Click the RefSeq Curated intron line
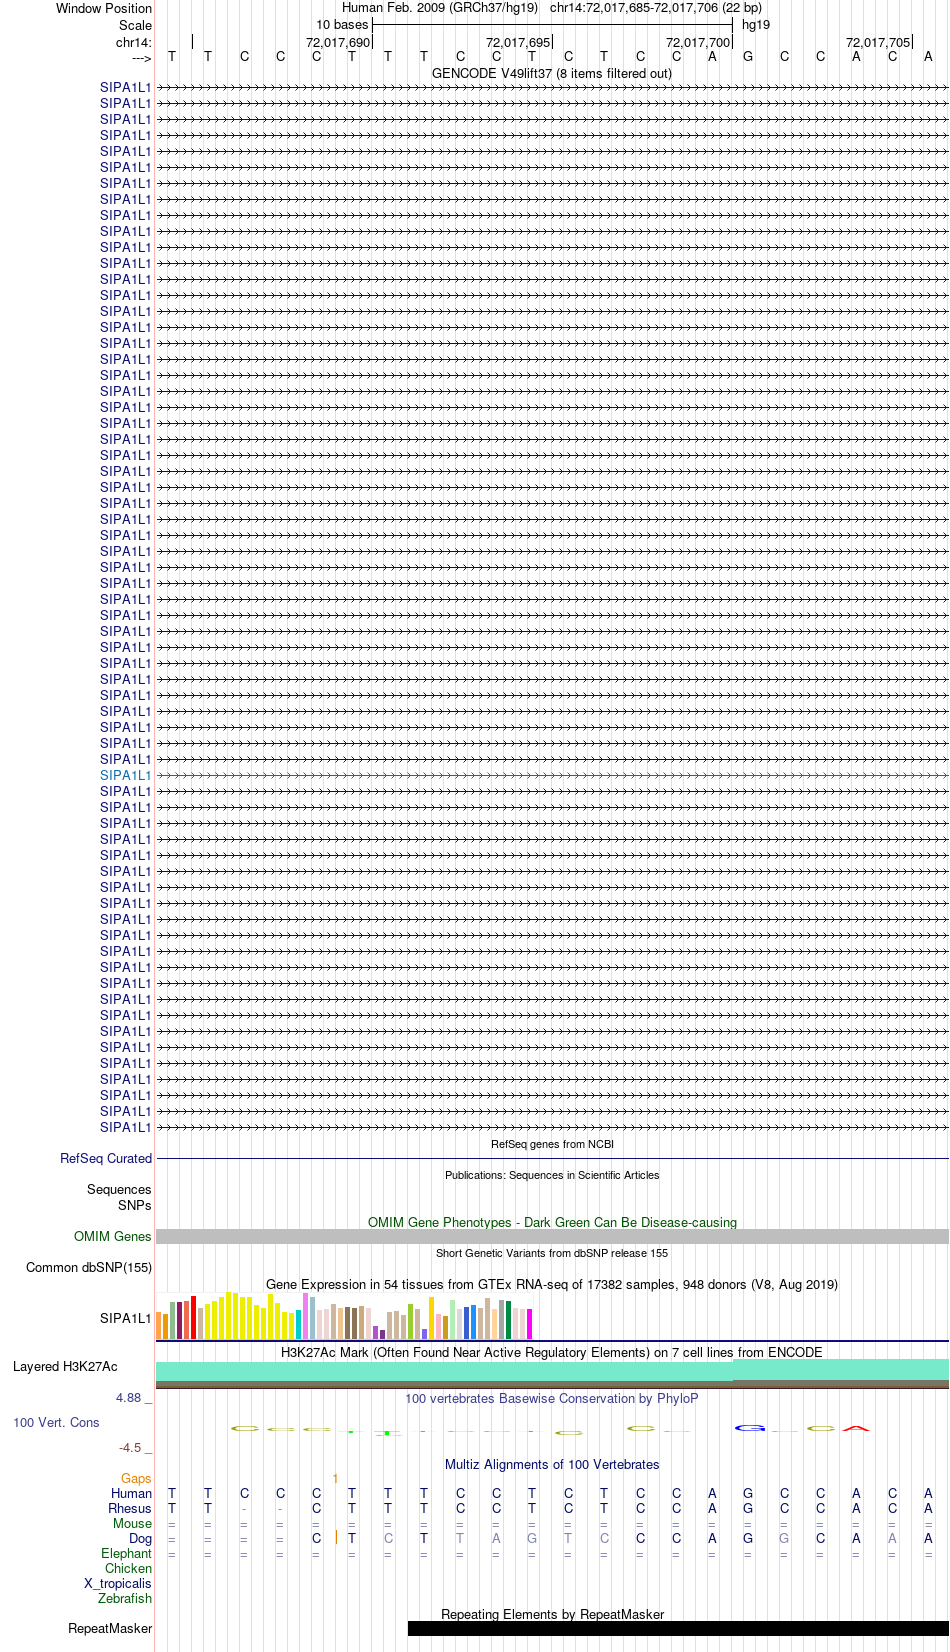950x1652 pixels. click(x=552, y=1158)
